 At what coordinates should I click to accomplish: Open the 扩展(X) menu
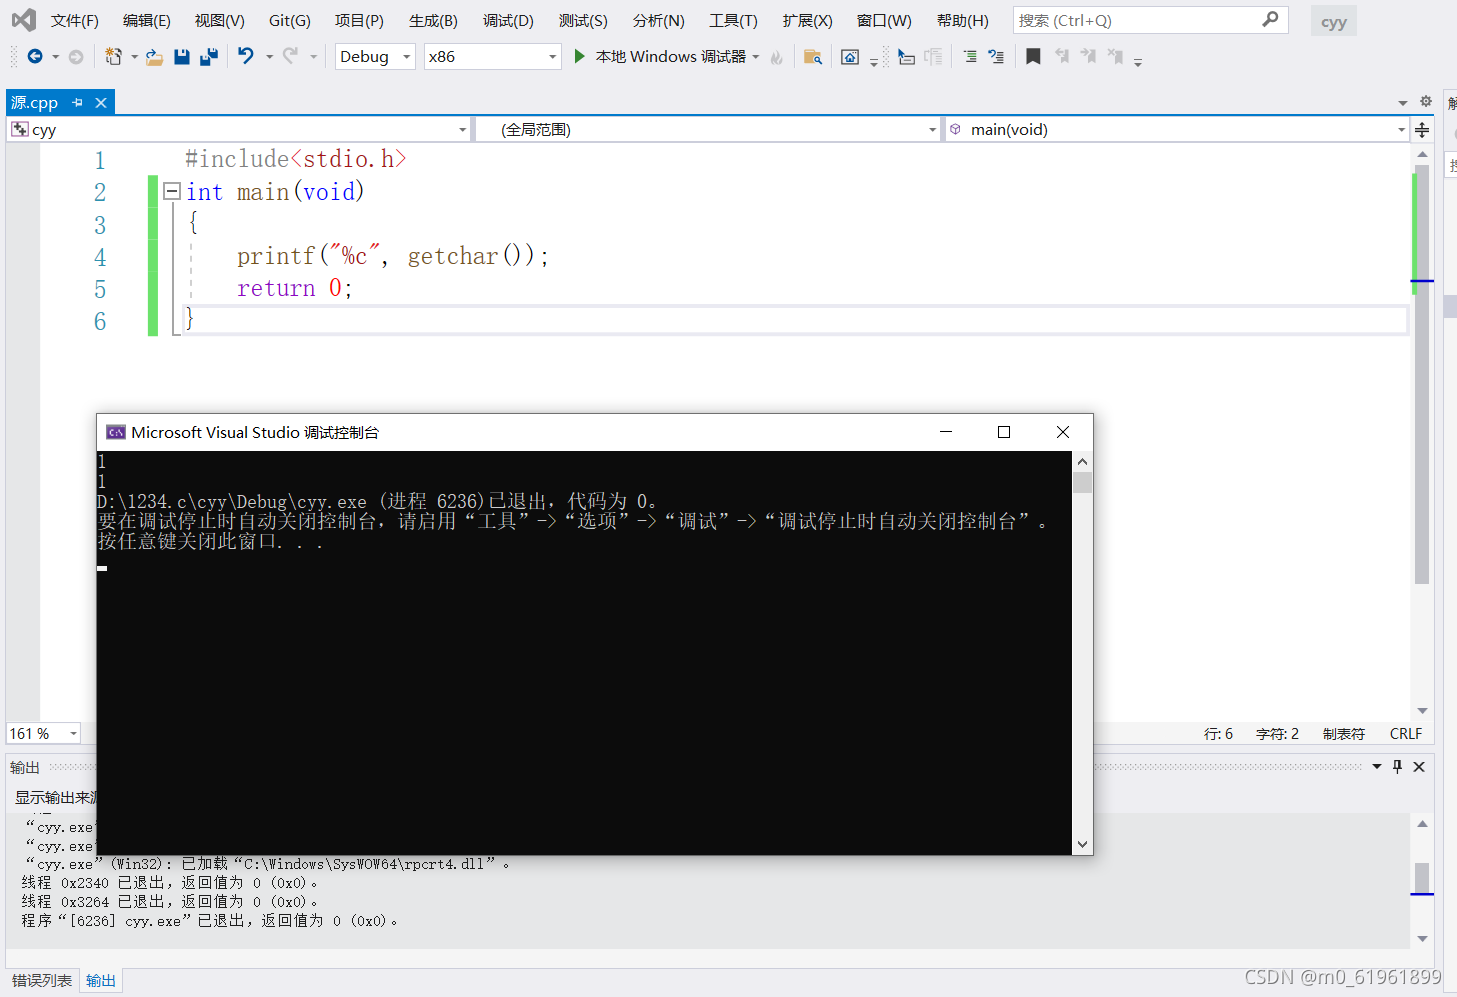click(807, 20)
